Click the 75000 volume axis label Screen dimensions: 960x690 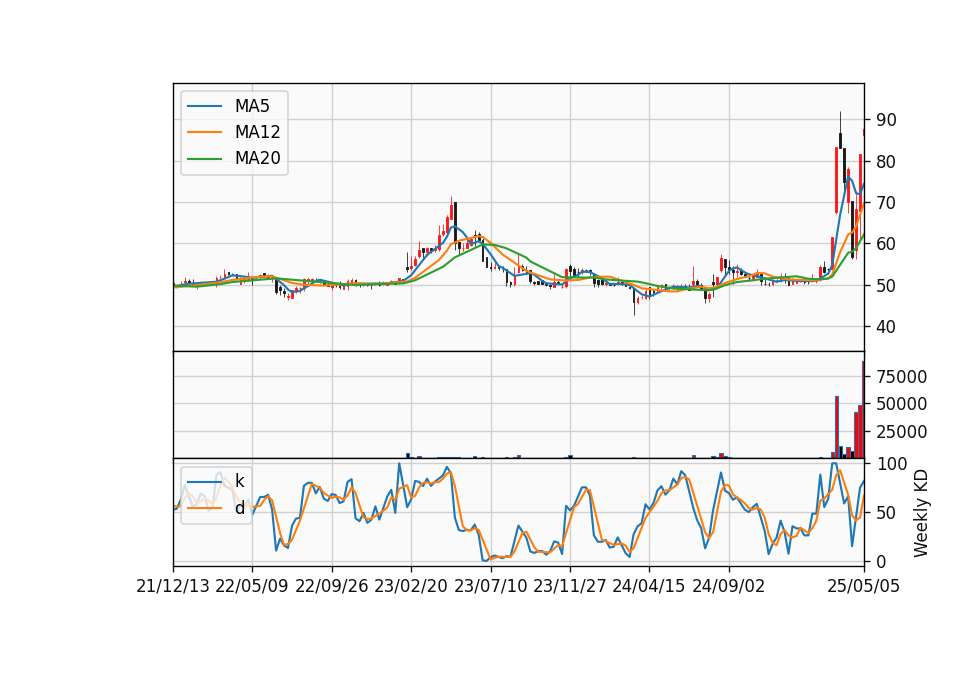click(901, 377)
